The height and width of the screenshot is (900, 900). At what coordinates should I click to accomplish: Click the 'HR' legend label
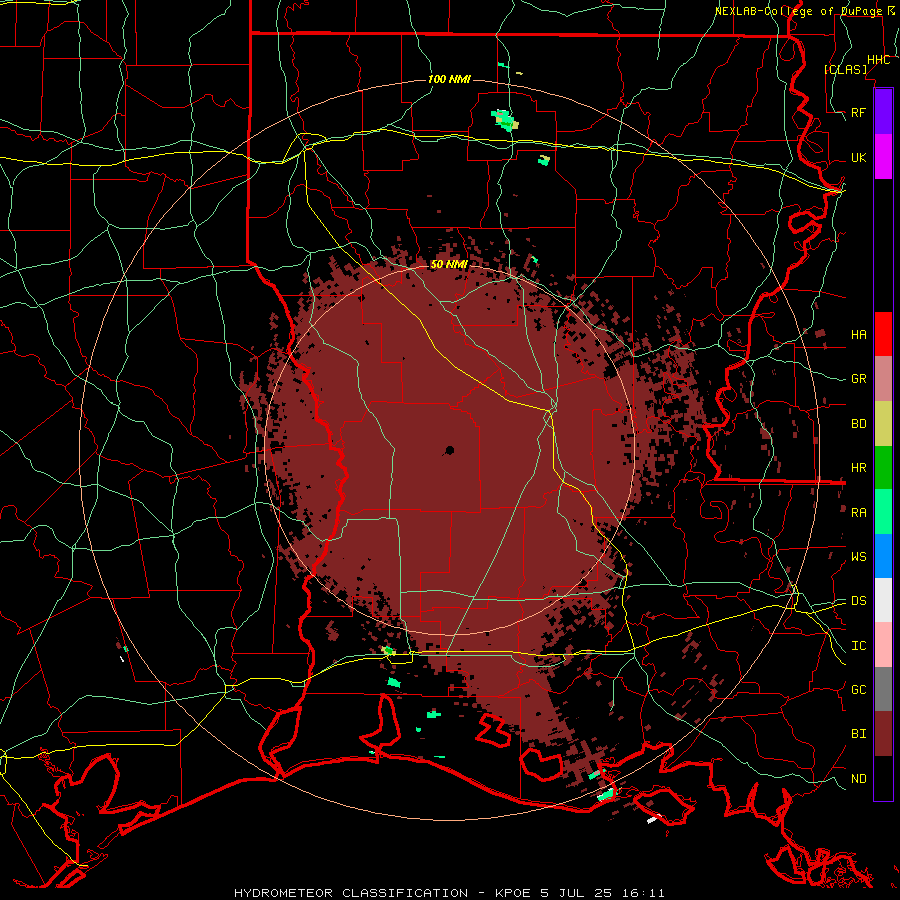point(858,468)
